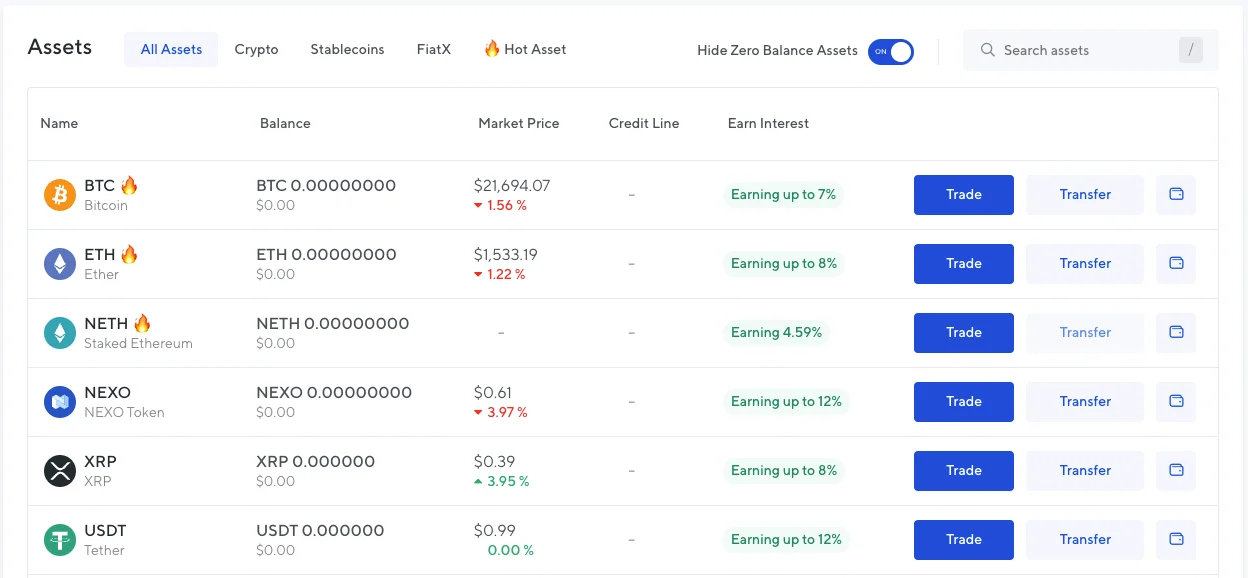Click Transfer button for ETH

[x=1085, y=264]
